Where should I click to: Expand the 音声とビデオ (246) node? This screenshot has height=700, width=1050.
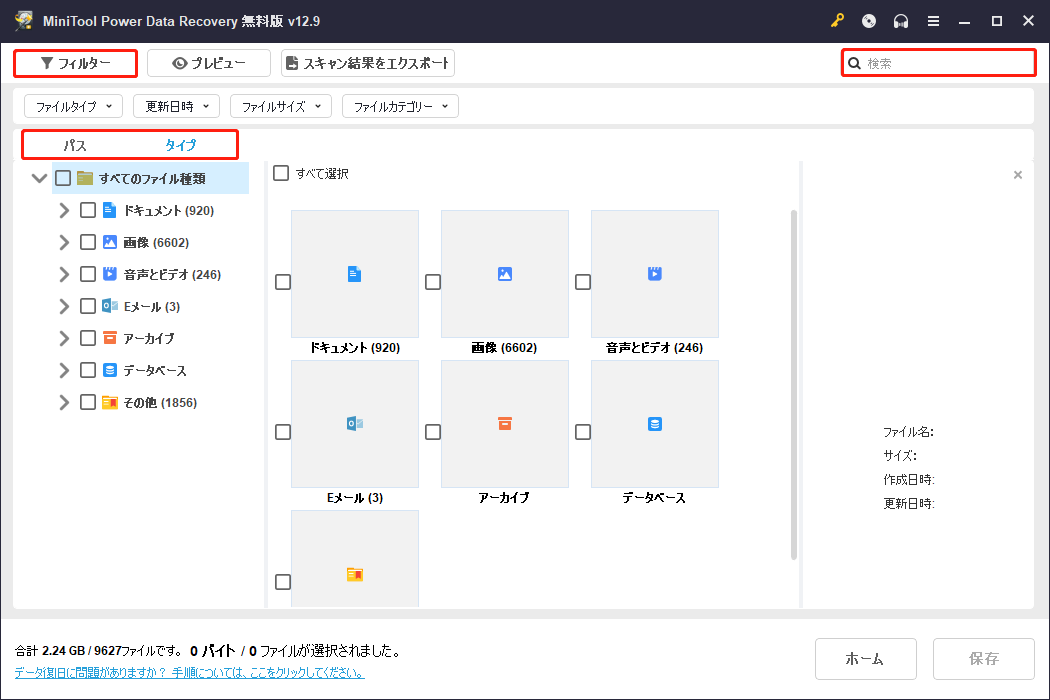tap(64, 274)
